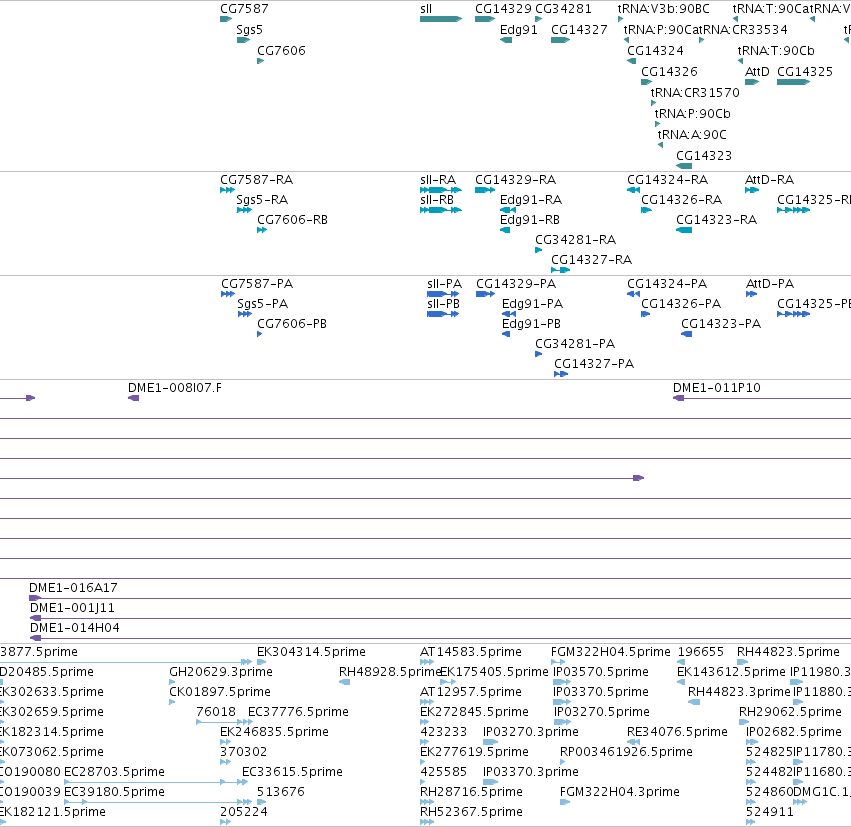
Task: Click the RH44823.5prime EST label
Action: click(x=789, y=652)
